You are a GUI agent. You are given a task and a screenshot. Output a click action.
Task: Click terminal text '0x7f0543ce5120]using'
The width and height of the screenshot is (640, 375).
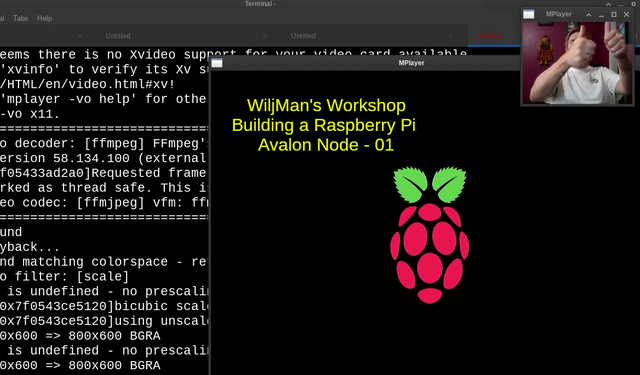[76, 321]
